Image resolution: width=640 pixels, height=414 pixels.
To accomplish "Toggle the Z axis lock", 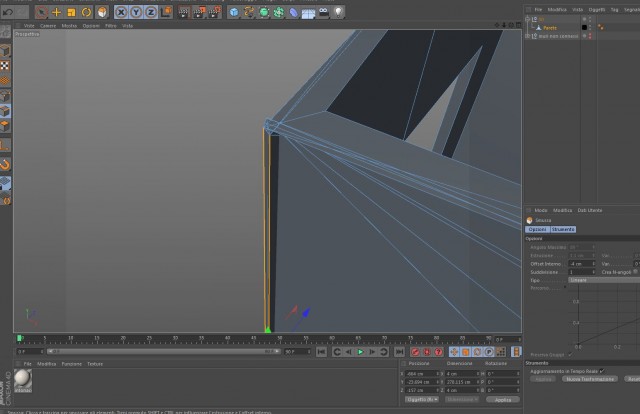I will point(151,13).
